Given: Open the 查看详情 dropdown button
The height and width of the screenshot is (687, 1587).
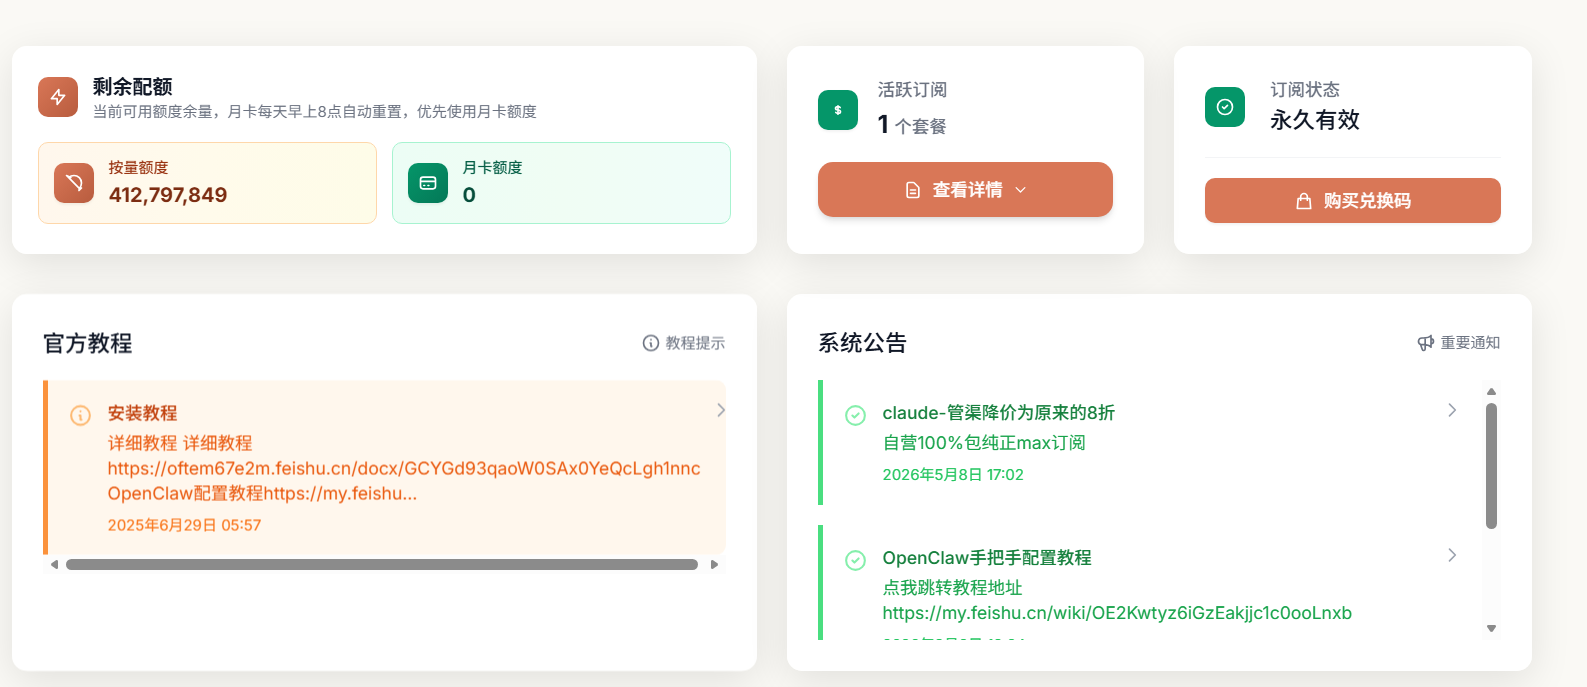Looking at the screenshot, I should point(965,189).
